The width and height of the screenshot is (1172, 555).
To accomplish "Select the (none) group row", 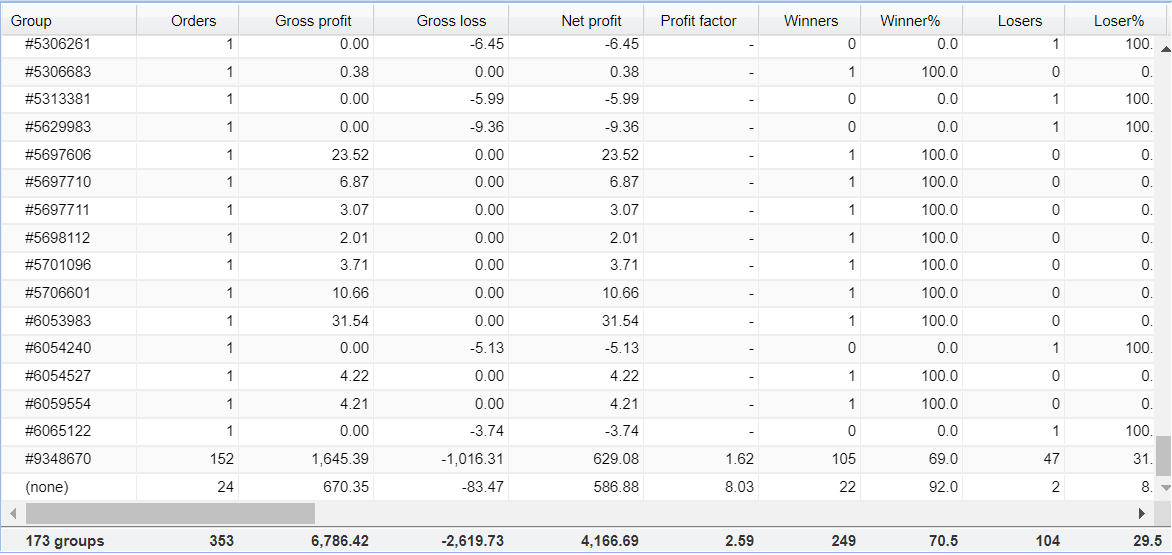I will click(578, 486).
